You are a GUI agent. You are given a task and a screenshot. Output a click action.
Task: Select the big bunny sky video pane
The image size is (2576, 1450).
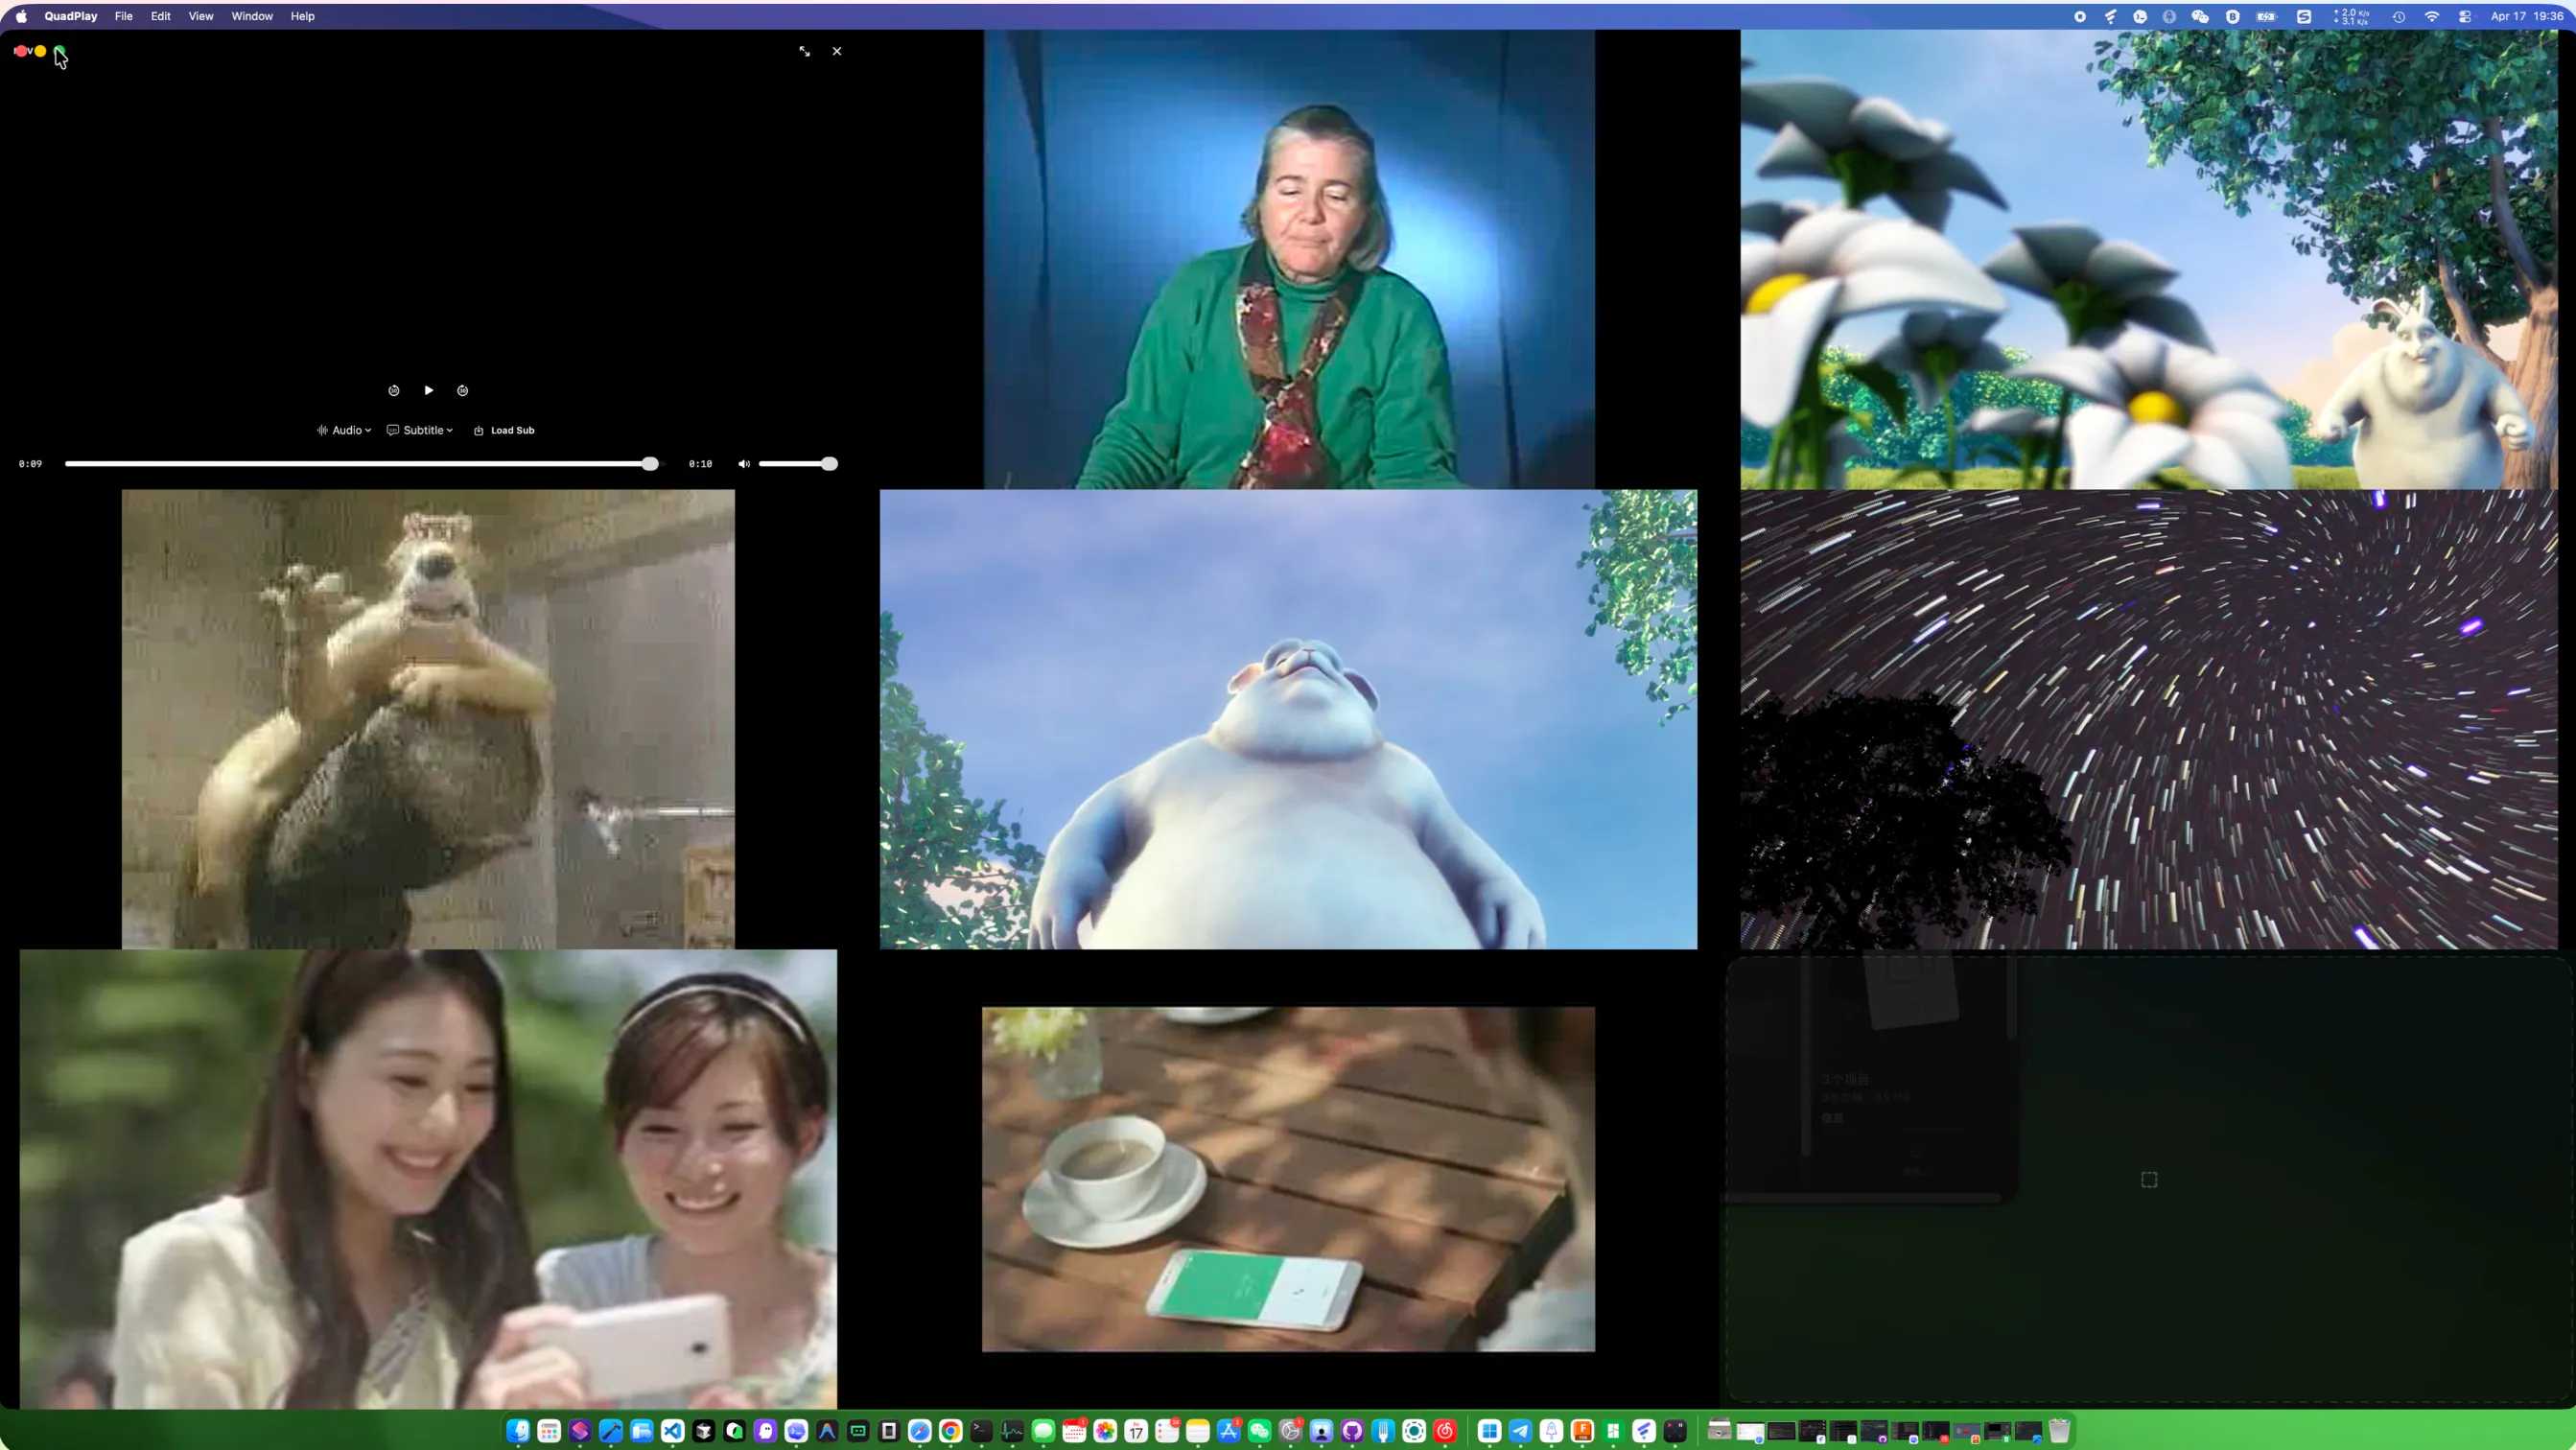[1288, 719]
